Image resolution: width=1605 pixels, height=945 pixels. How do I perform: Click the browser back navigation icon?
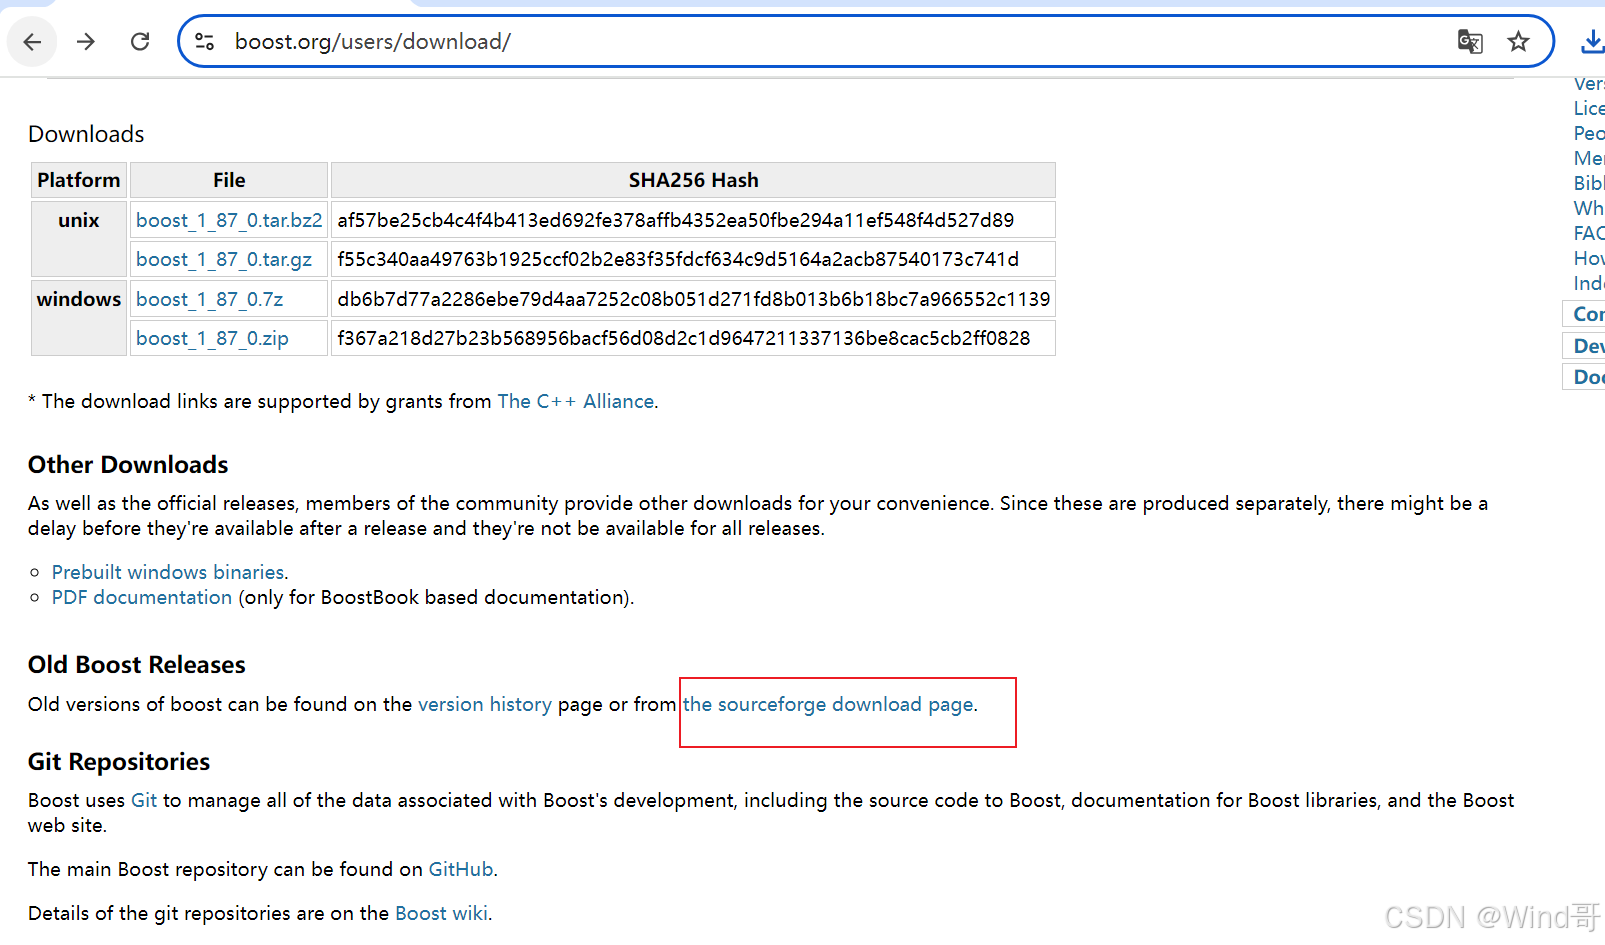coord(31,41)
